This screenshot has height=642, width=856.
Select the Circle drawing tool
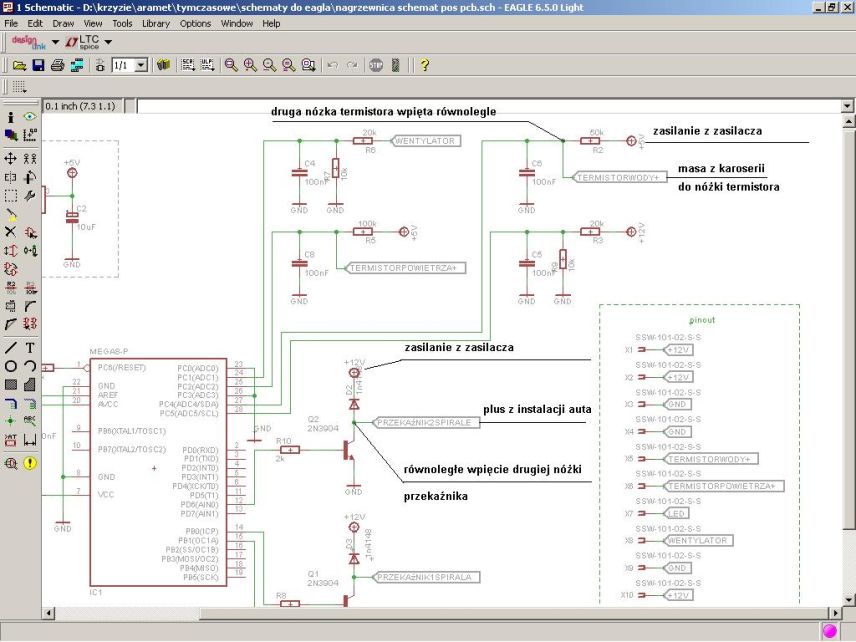[x=11, y=366]
